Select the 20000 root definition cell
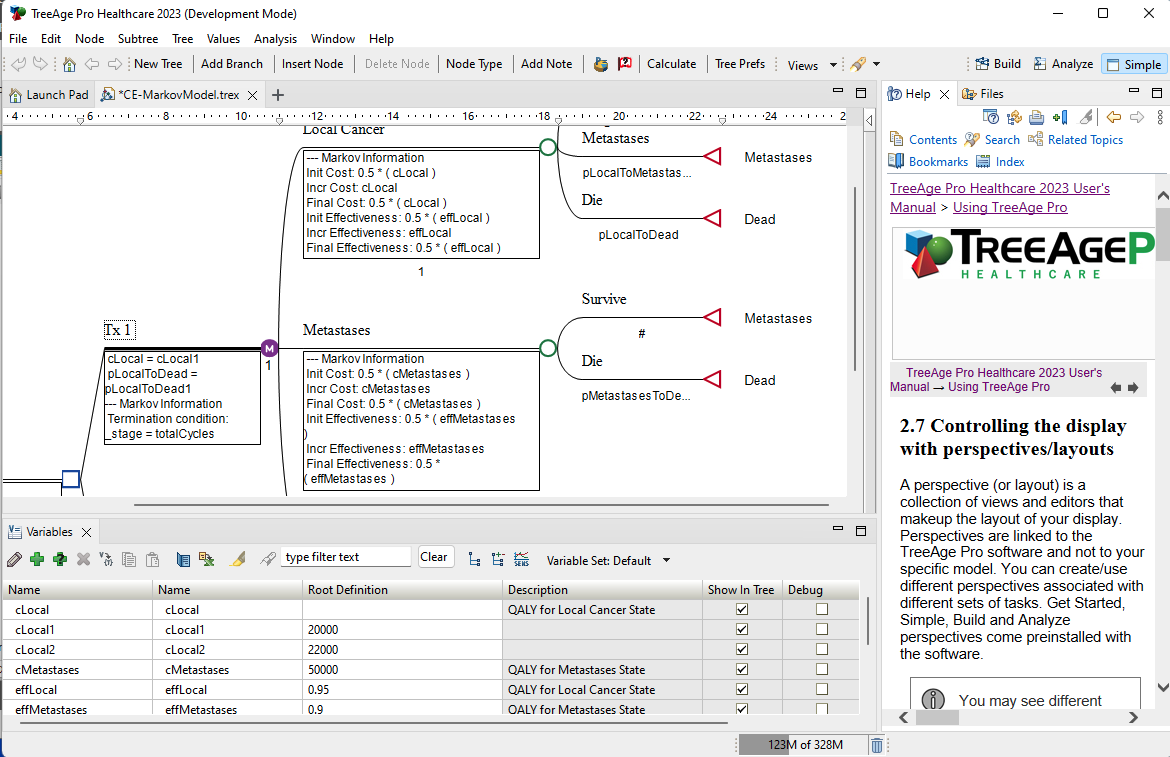This screenshot has height=757, width=1170. (x=402, y=629)
